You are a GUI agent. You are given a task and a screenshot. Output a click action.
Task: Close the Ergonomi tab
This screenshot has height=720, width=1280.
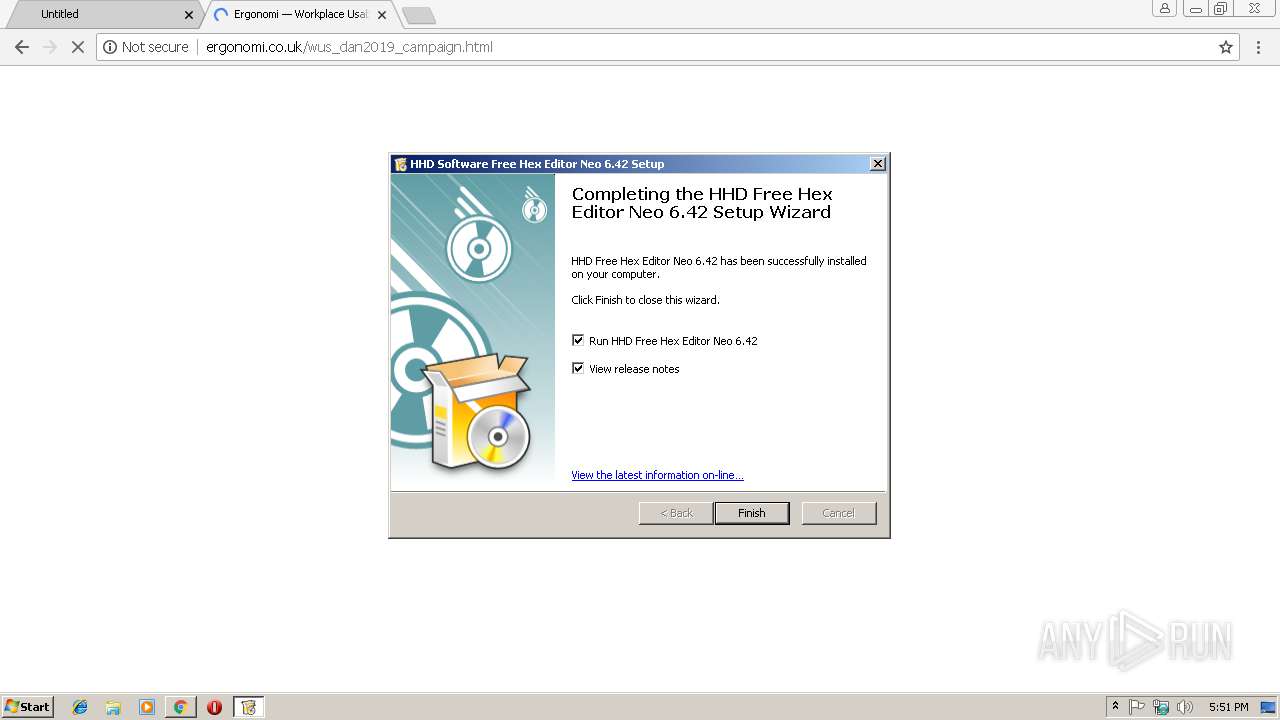click(382, 15)
